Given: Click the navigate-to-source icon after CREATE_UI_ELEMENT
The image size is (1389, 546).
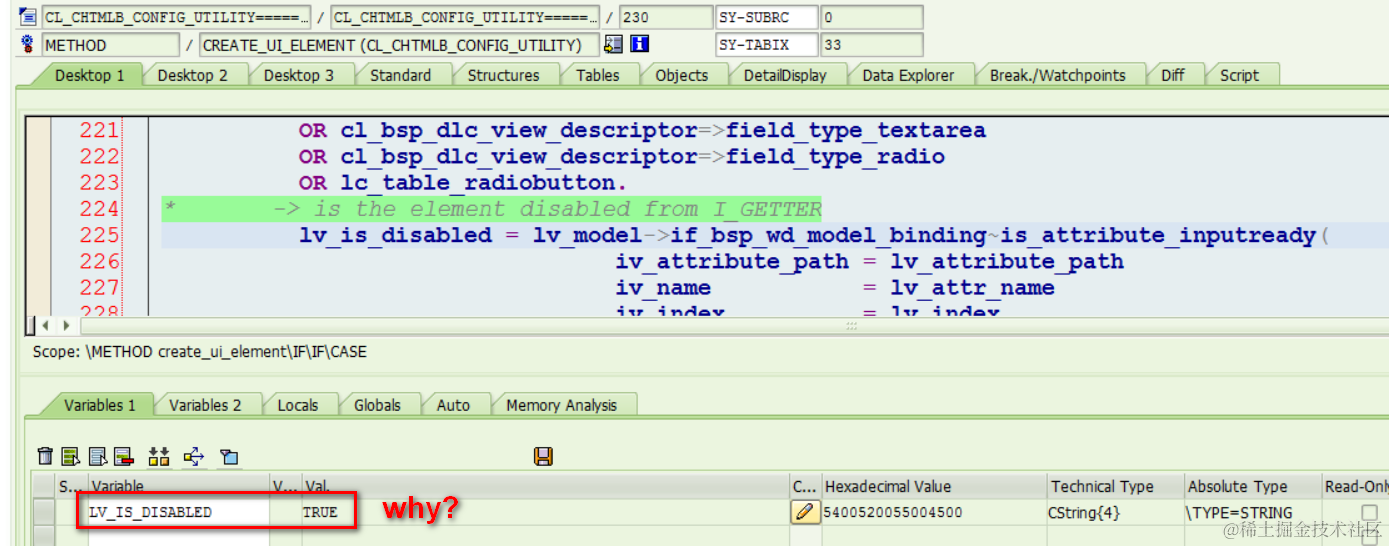Looking at the screenshot, I should pyautogui.click(x=613, y=44).
